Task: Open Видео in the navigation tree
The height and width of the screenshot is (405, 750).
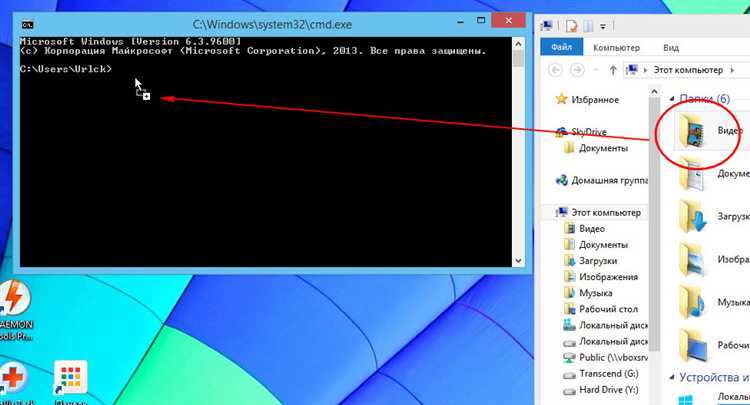Action: pyautogui.click(x=592, y=229)
